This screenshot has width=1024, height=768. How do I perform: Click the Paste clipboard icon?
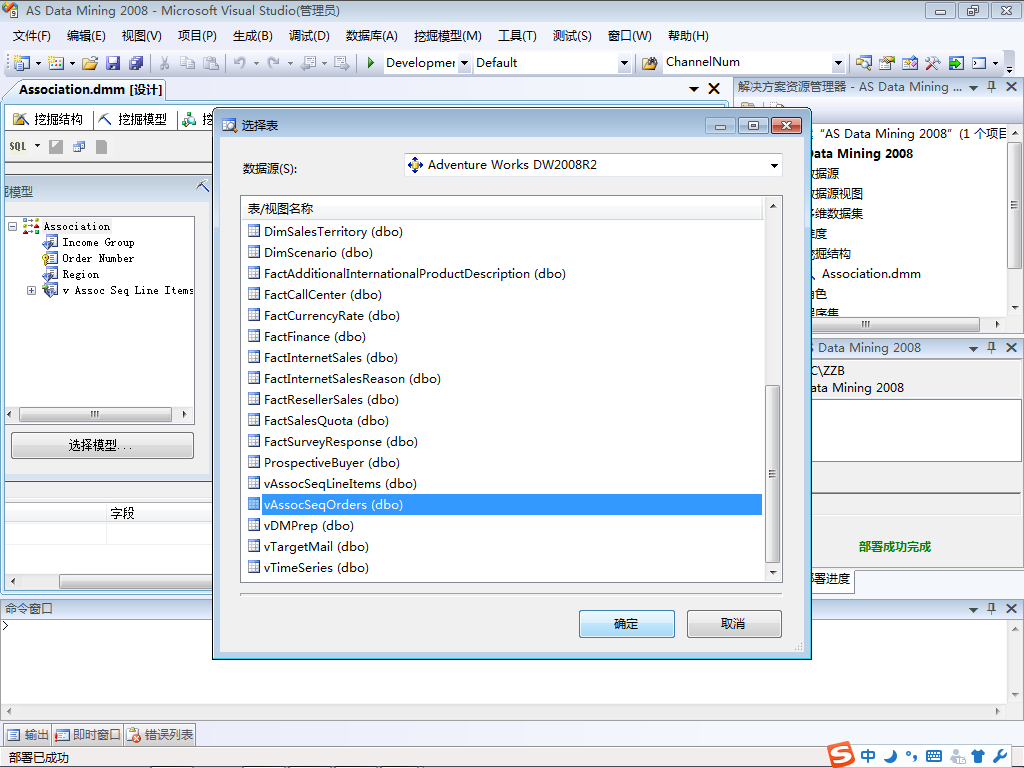click(x=211, y=63)
